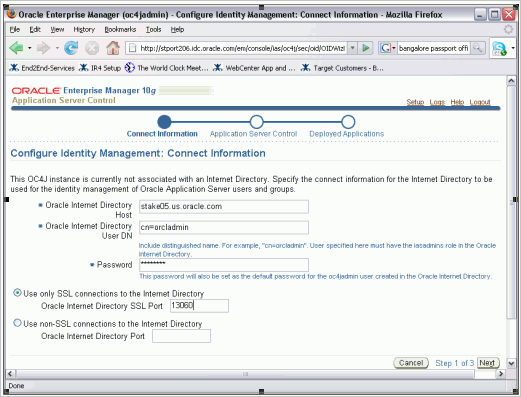This screenshot has height=397, width=521.
Task: Click the Firefox logo in title bar
Action: click(12, 14)
